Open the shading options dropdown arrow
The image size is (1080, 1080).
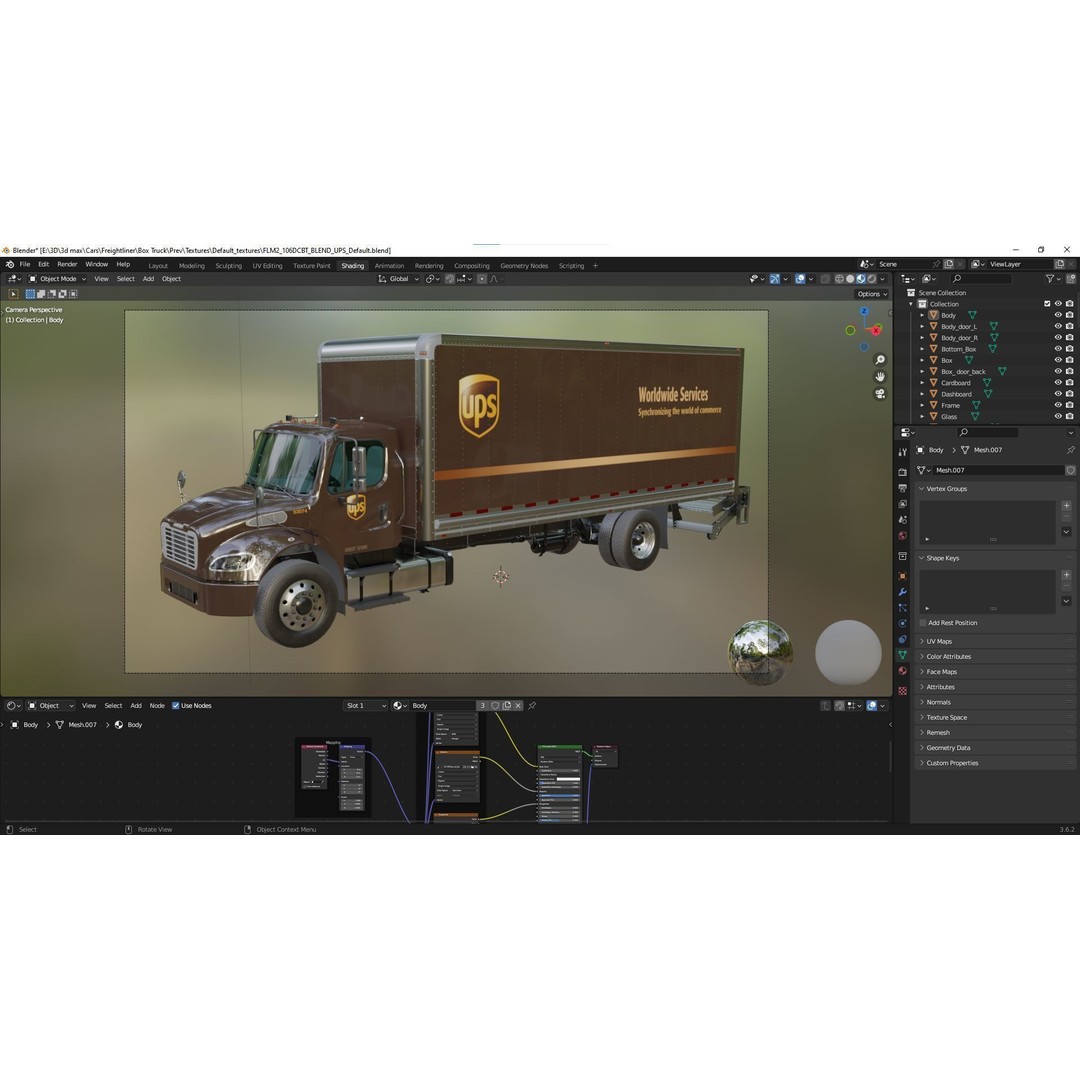pyautogui.click(x=882, y=280)
